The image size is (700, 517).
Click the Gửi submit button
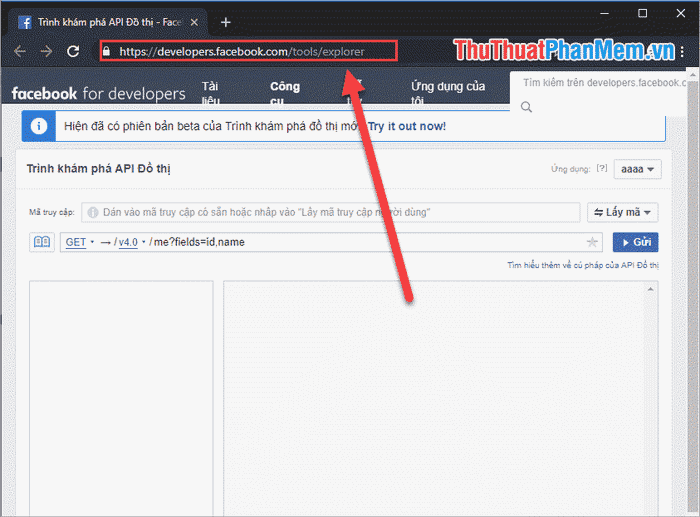(x=635, y=242)
